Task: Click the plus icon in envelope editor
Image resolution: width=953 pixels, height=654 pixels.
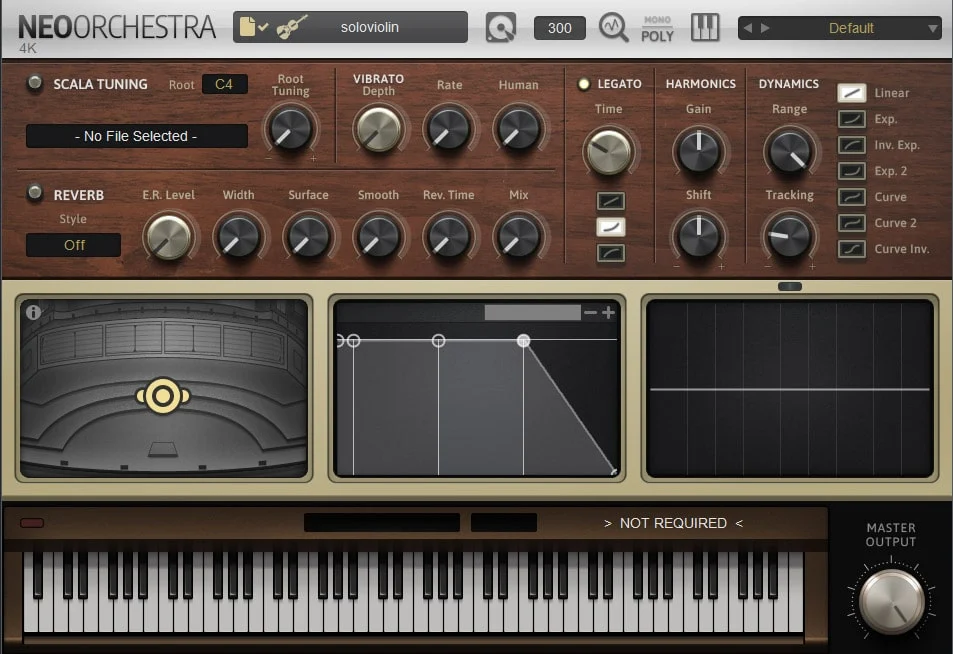Action: pos(608,313)
